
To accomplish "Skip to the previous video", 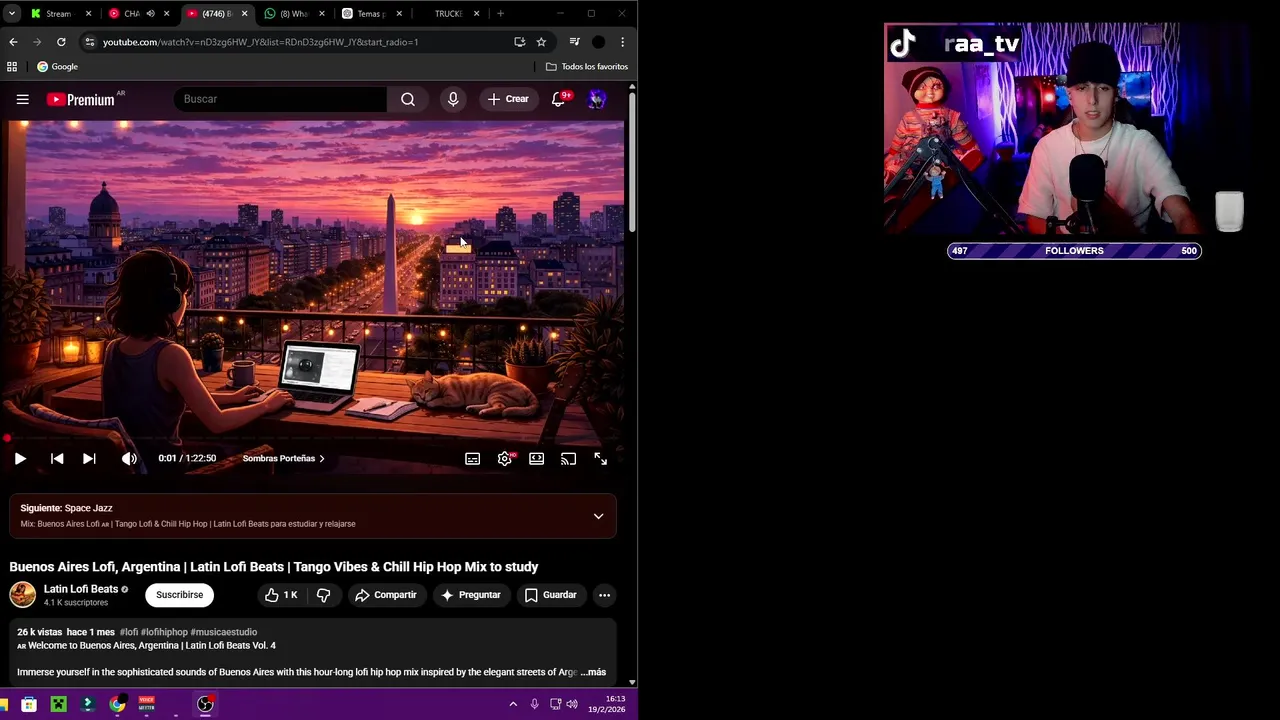I will click(57, 458).
